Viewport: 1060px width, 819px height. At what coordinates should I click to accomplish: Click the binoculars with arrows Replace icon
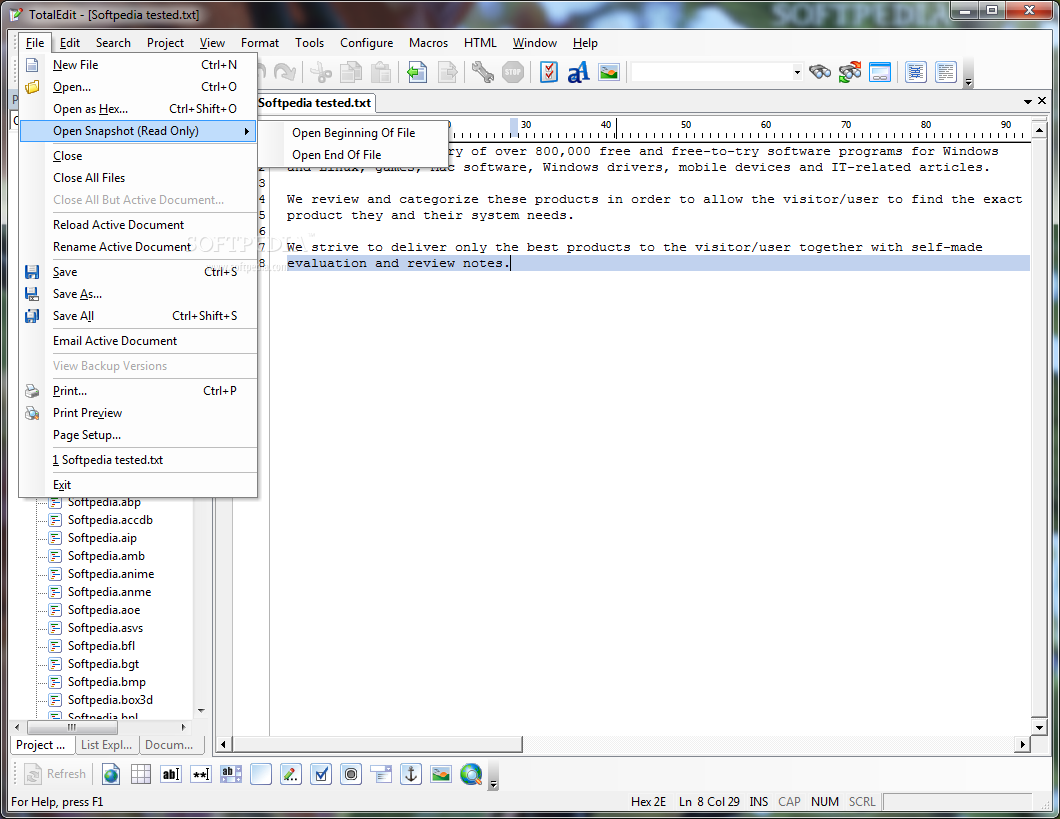[850, 72]
